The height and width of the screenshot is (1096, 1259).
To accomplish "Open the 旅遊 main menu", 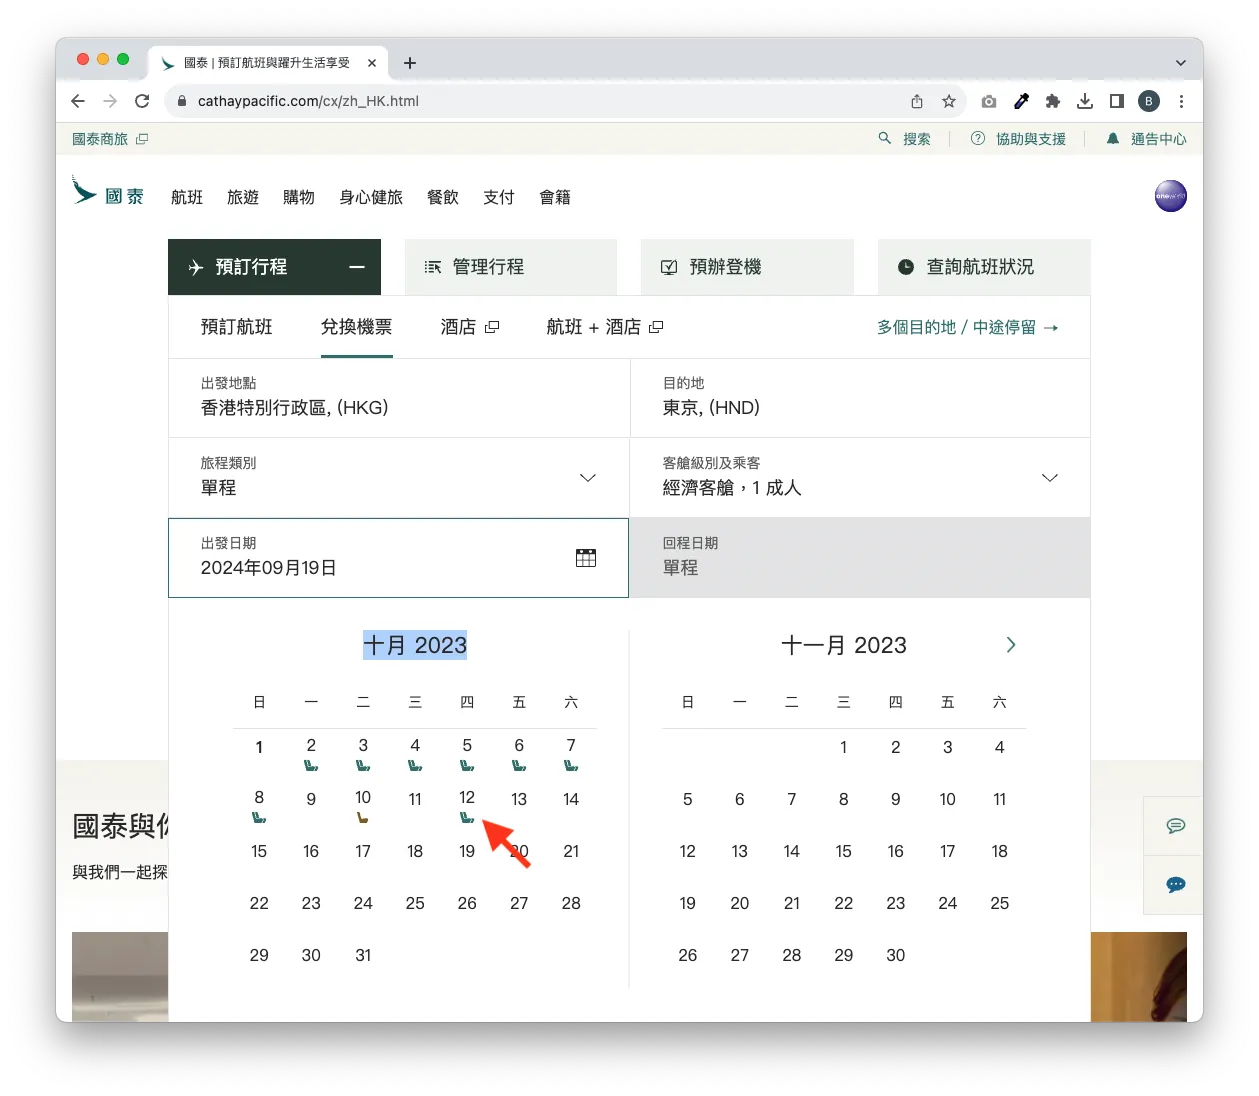I will (243, 198).
